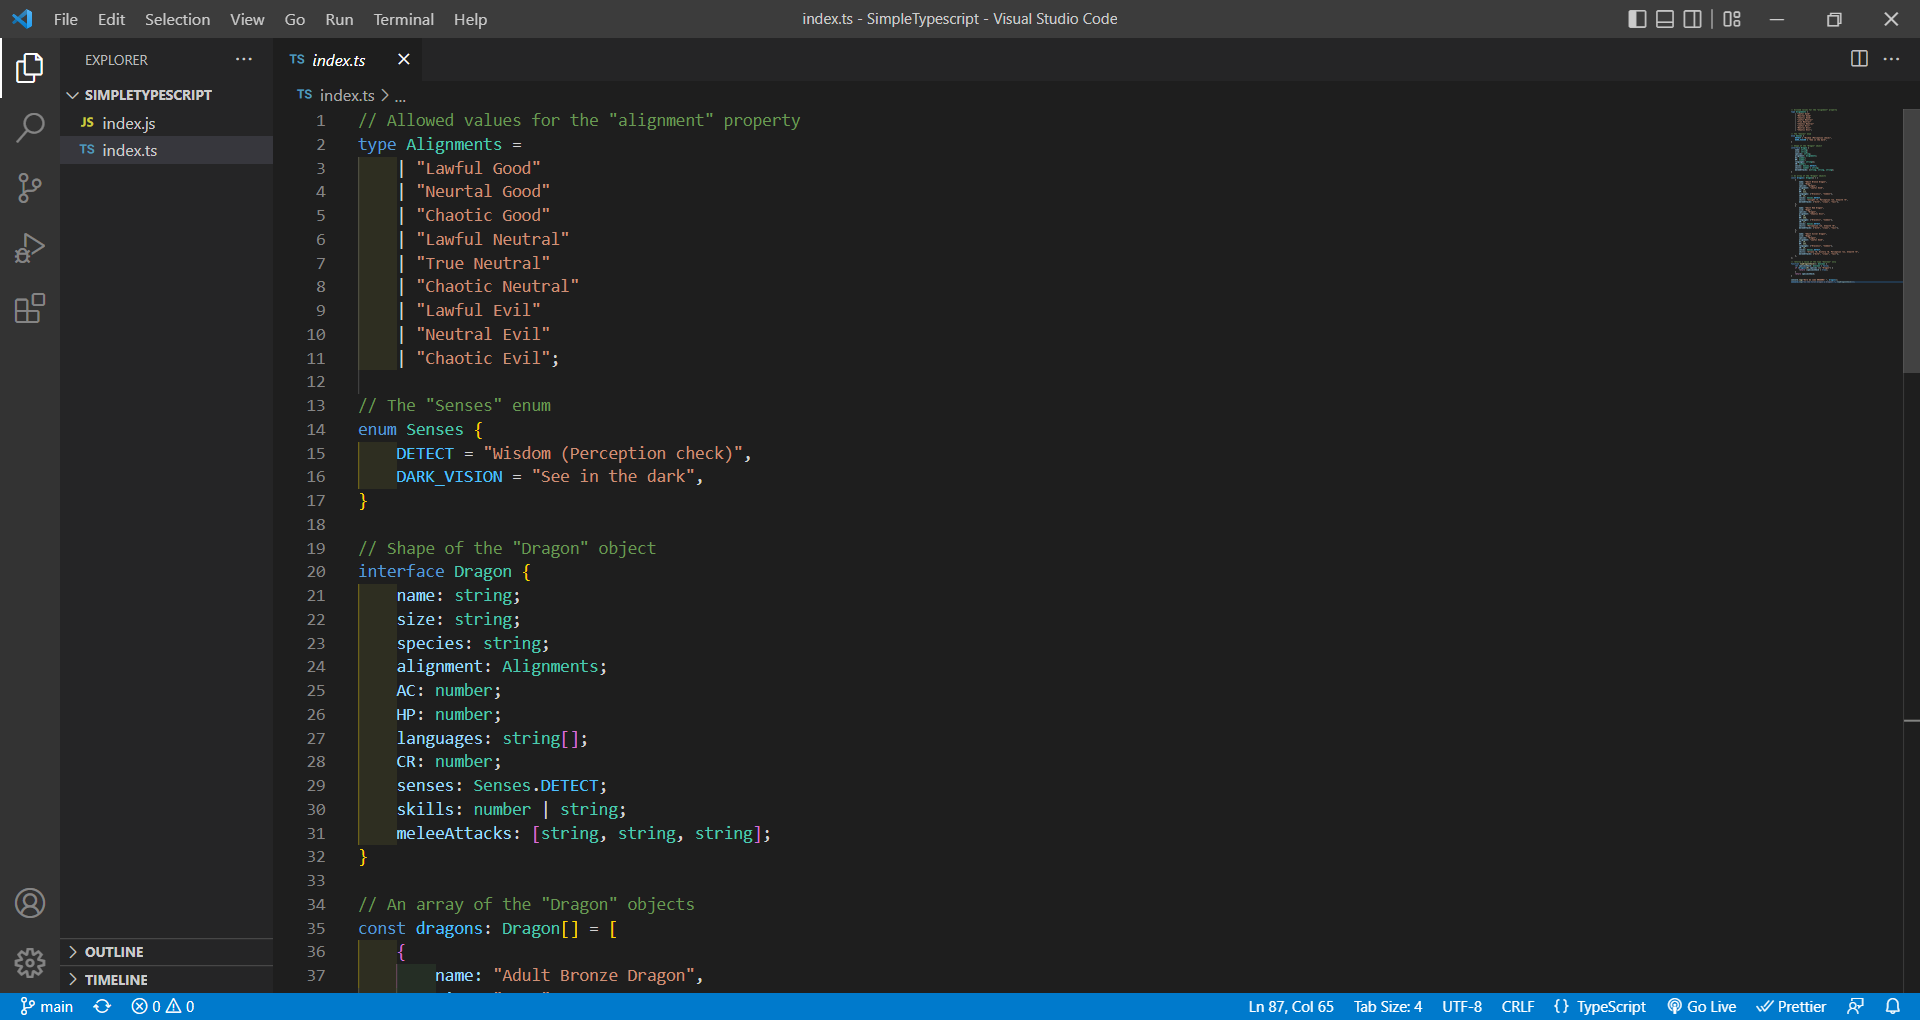Image resolution: width=1920 pixels, height=1020 pixels.
Task: Toggle primary side bar visibility
Action: pos(1637,19)
